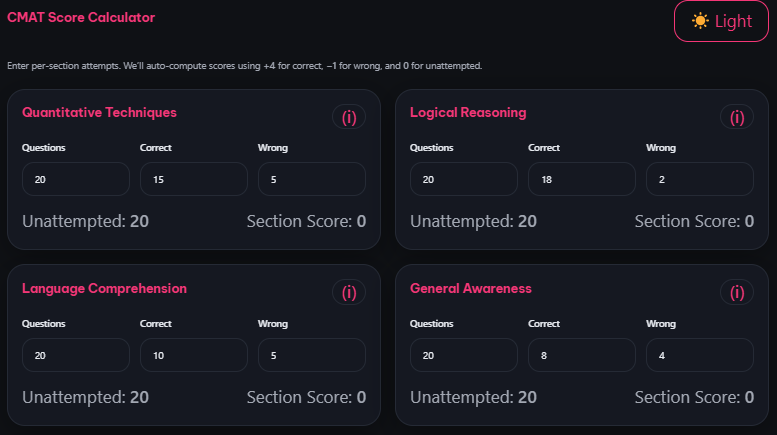Select Language Comprehension Correct field showing 10
The height and width of the screenshot is (435, 777).
[x=194, y=355]
